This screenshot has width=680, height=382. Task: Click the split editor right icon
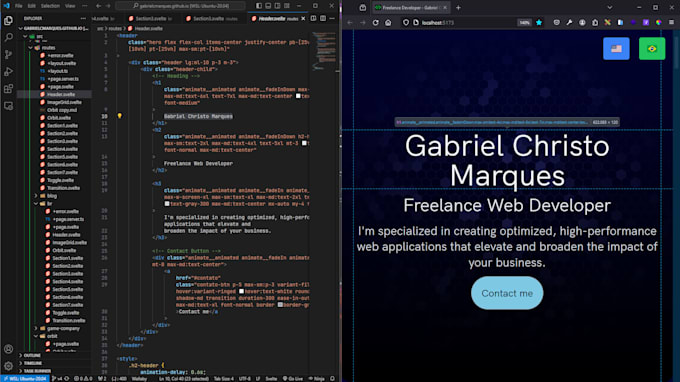click(x=323, y=19)
